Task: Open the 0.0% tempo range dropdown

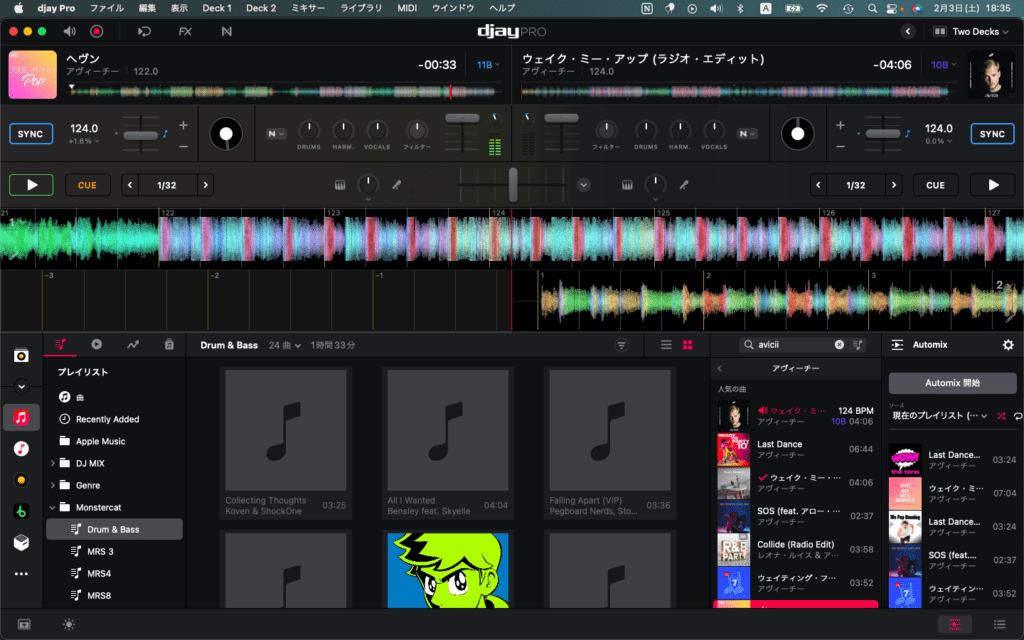Action: click(x=939, y=141)
